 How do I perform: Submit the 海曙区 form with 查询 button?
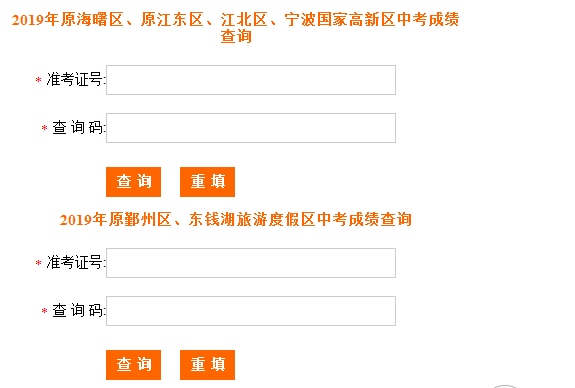click(133, 182)
